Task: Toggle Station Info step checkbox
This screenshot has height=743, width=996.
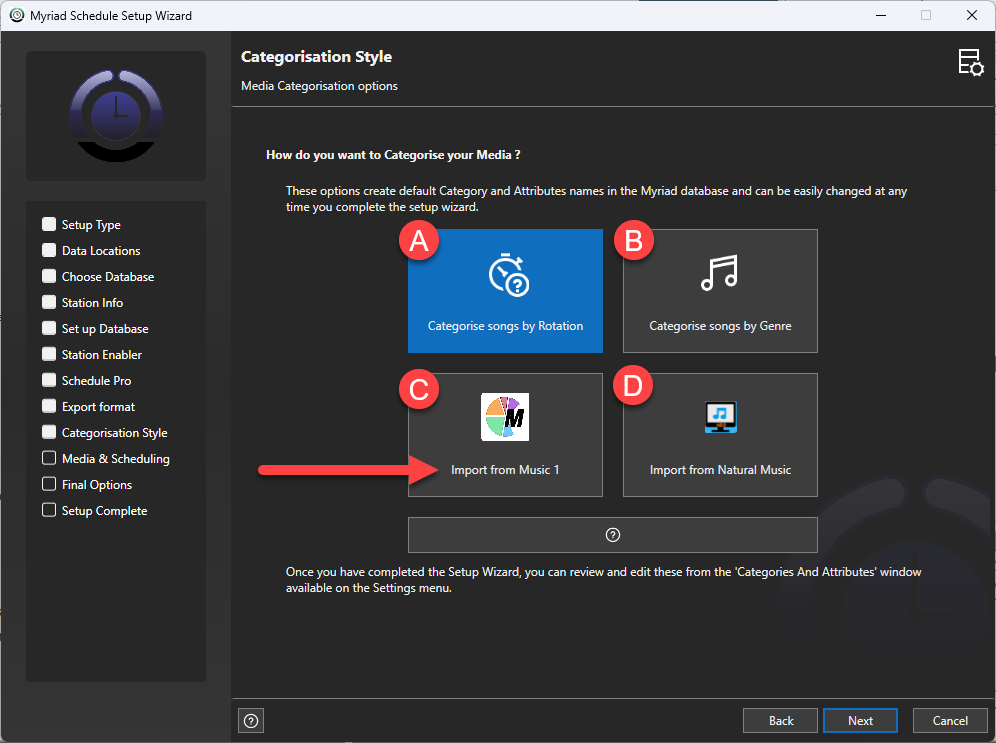Action: [49, 302]
